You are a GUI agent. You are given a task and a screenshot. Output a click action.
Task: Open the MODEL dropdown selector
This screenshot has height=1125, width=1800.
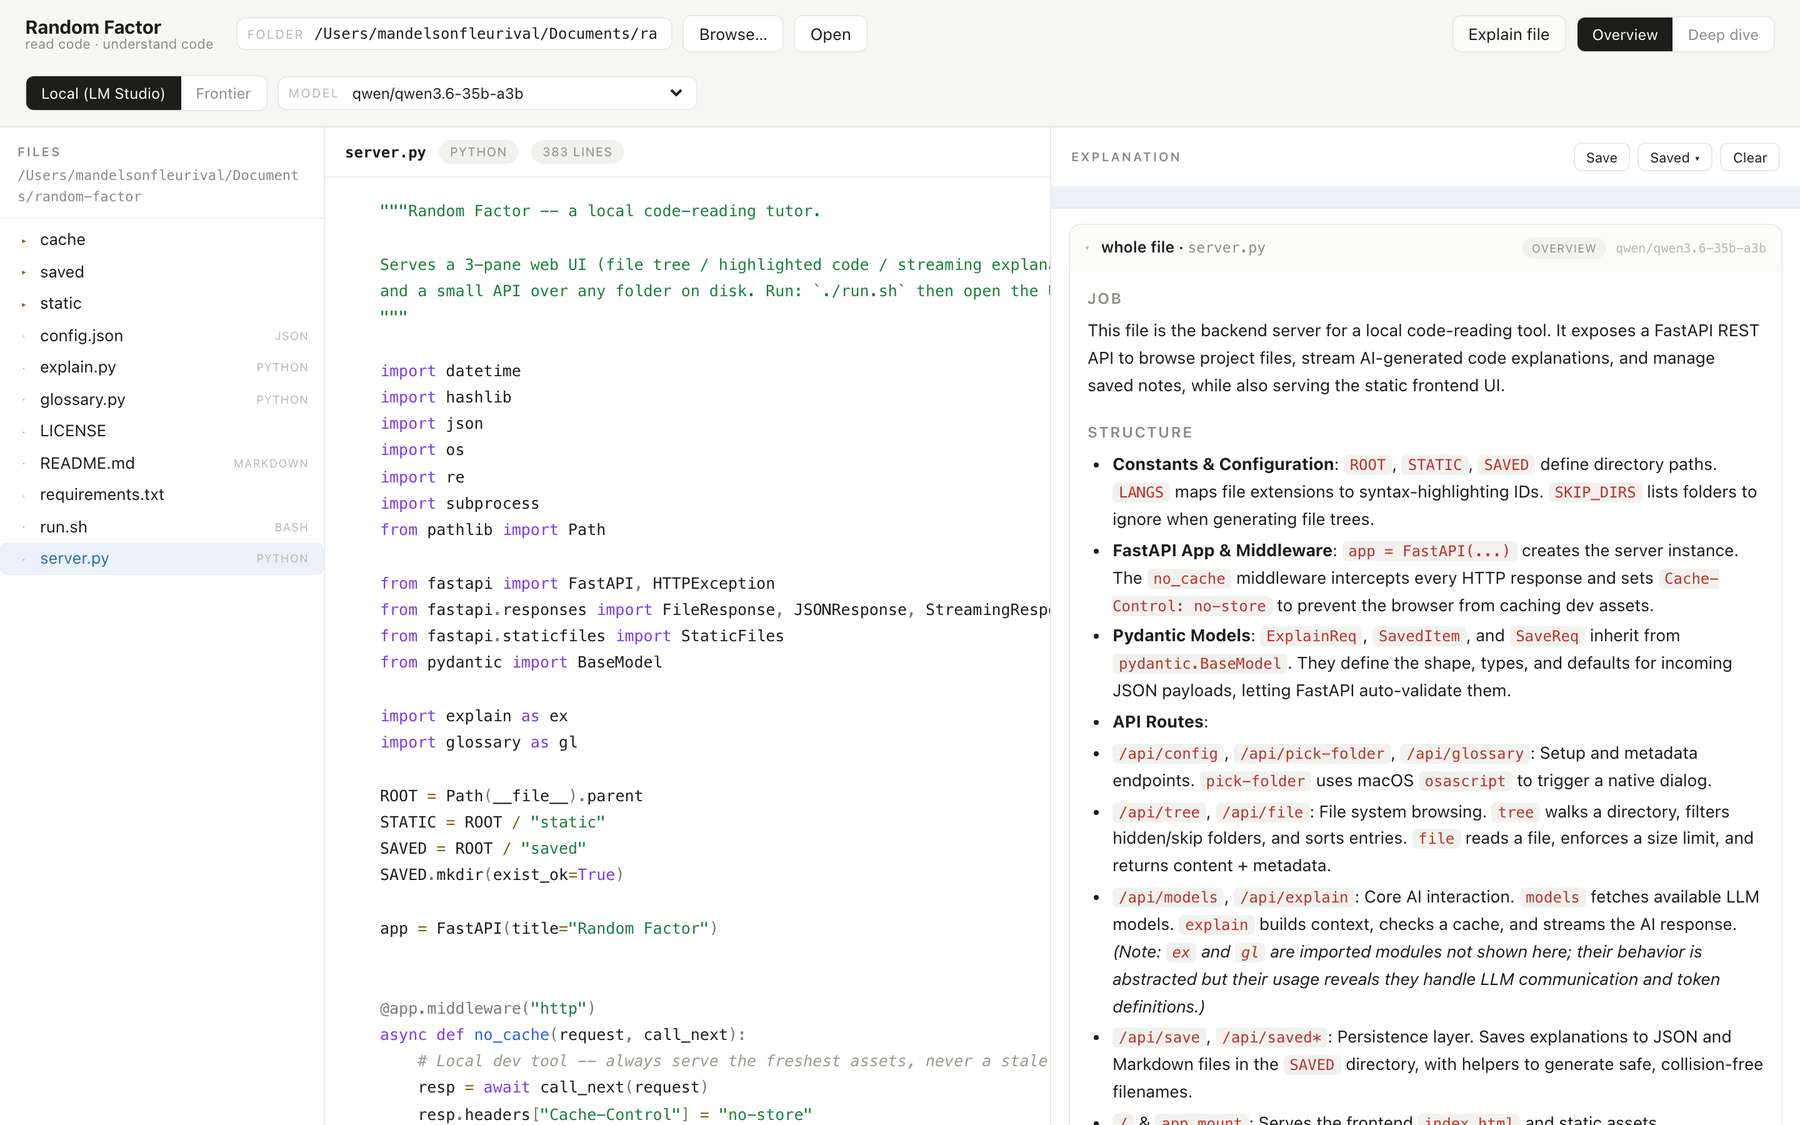(x=487, y=93)
